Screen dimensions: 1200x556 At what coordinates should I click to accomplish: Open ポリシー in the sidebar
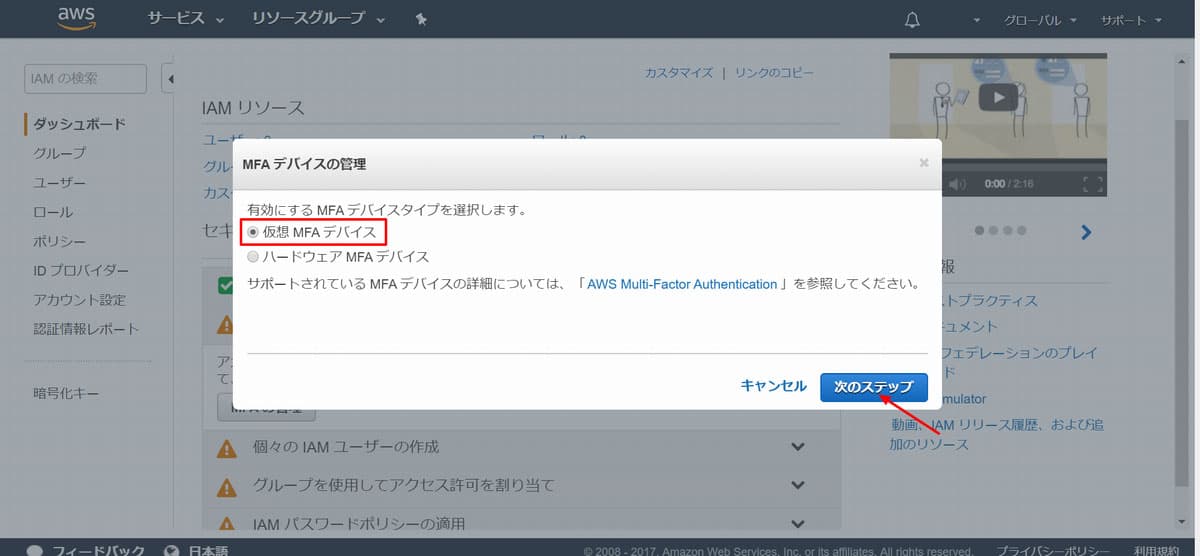coord(60,241)
